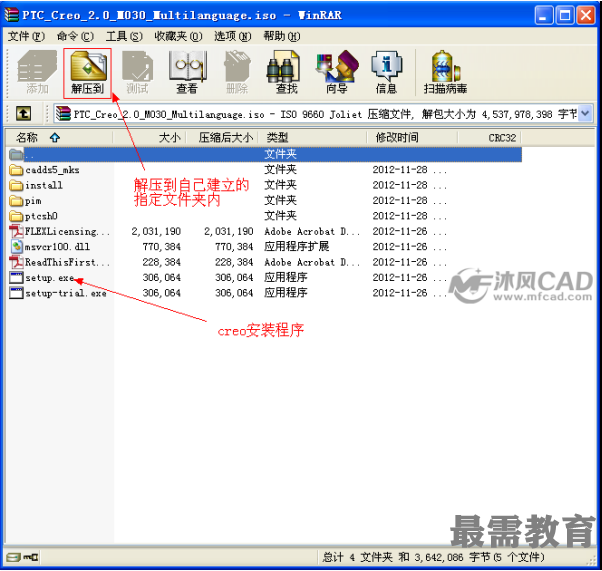This screenshot has width=602, height=571.
Task: Click the install folder icon
Action: [16, 185]
